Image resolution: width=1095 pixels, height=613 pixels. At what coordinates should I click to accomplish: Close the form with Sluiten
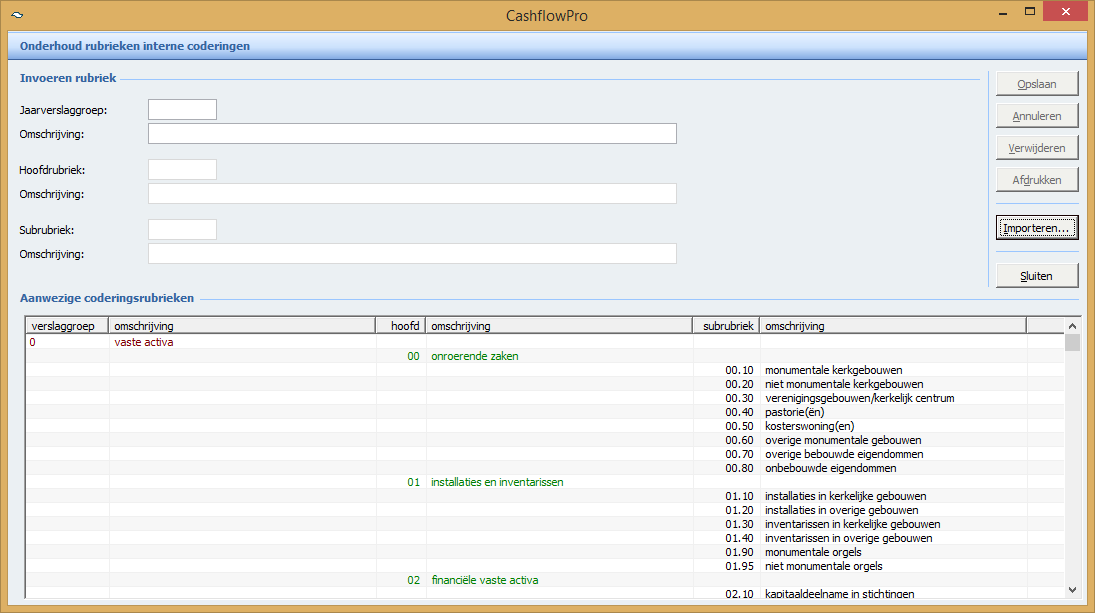pyautogui.click(x=1037, y=276)
